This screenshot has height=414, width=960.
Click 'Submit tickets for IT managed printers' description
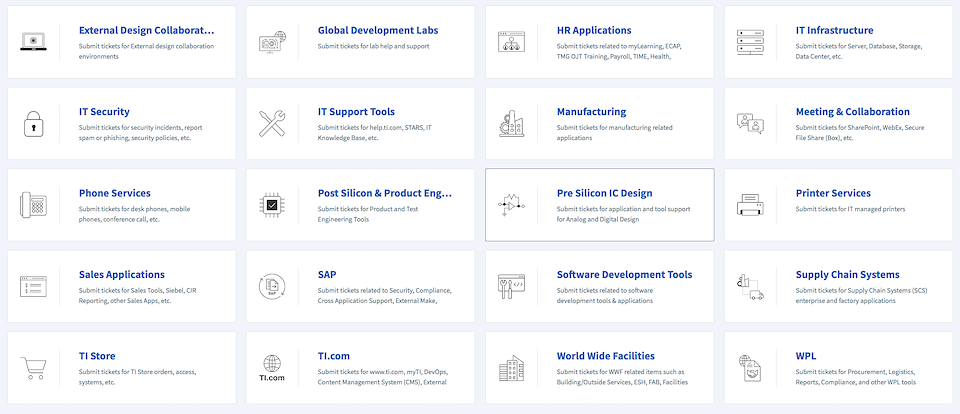click(x=850, y=209)
